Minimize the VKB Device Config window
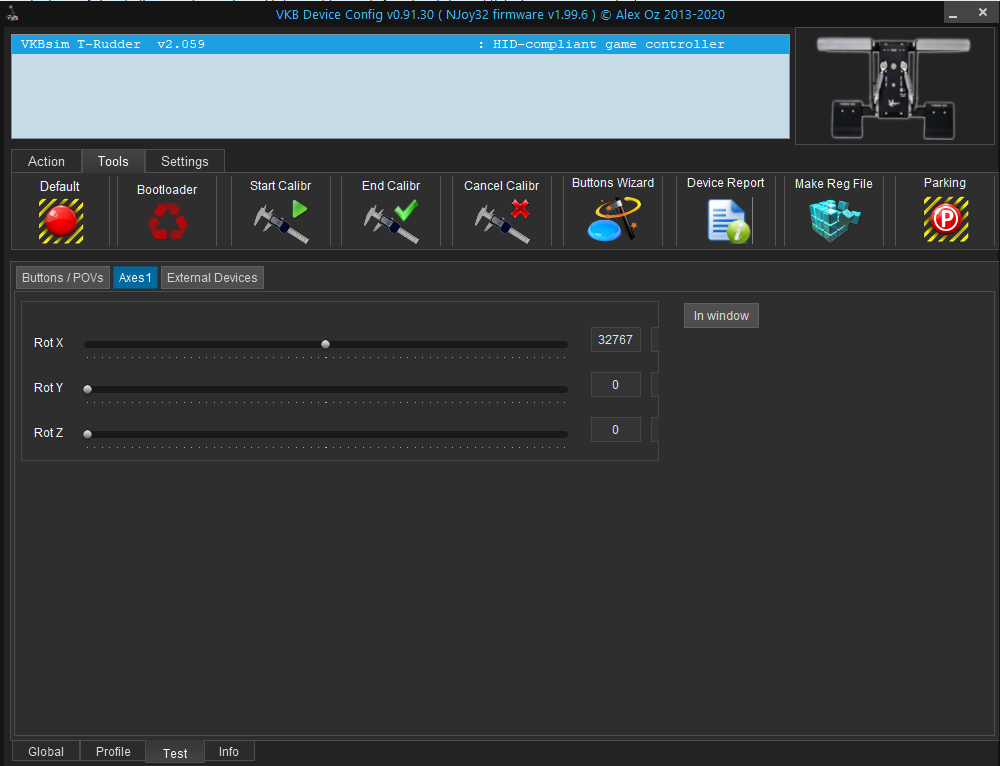The width and height of the screenshot is (1000, 766). pyautogui.click(x=953, y=14)
